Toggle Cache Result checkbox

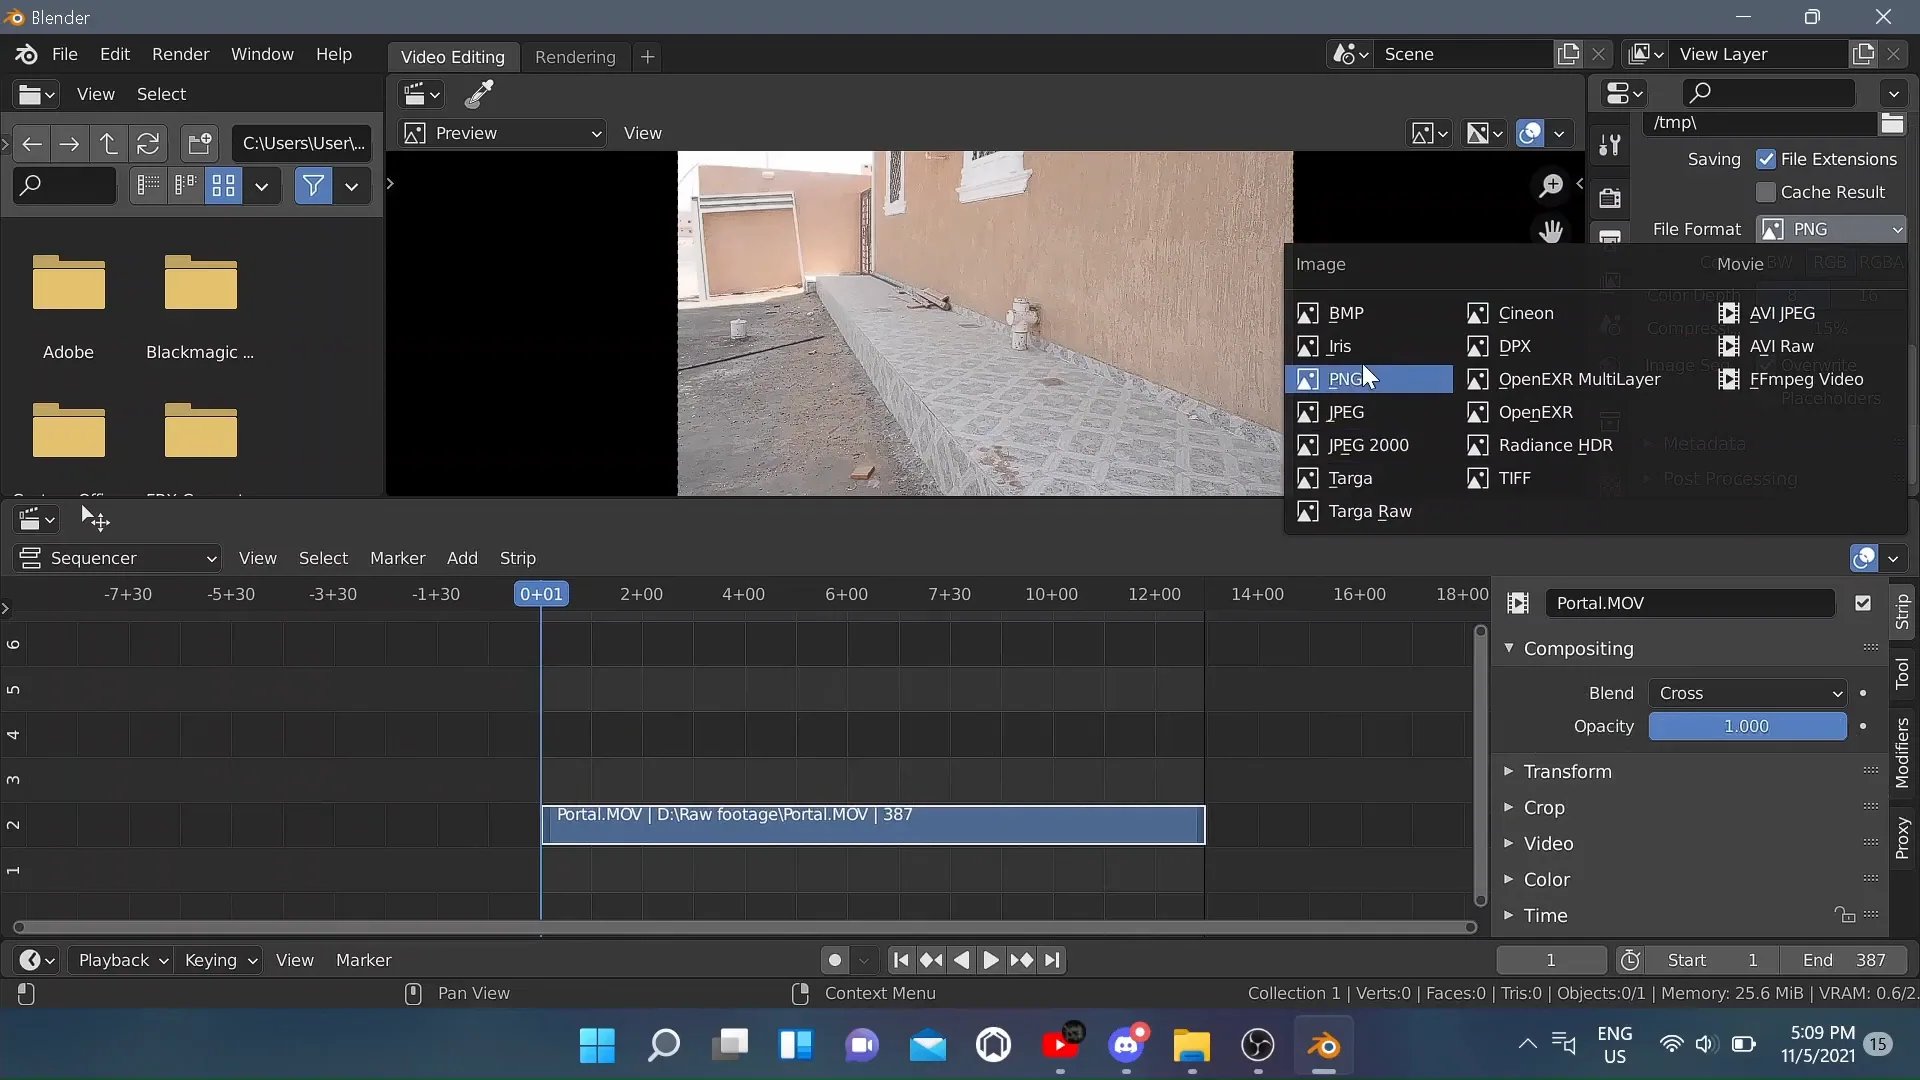[x=1767, y=191]
